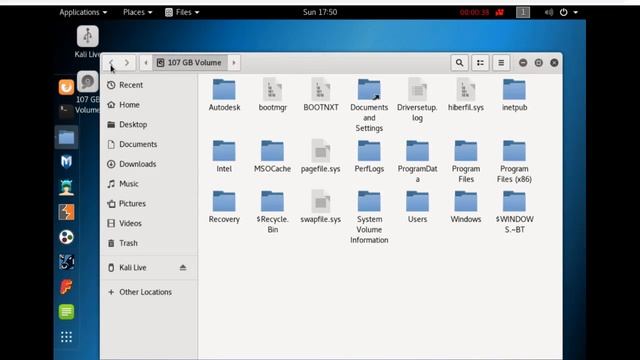The width and height of the screenshot is (640, 360).
Task: Open Videos in the sidebar
Action: point(149,223)
